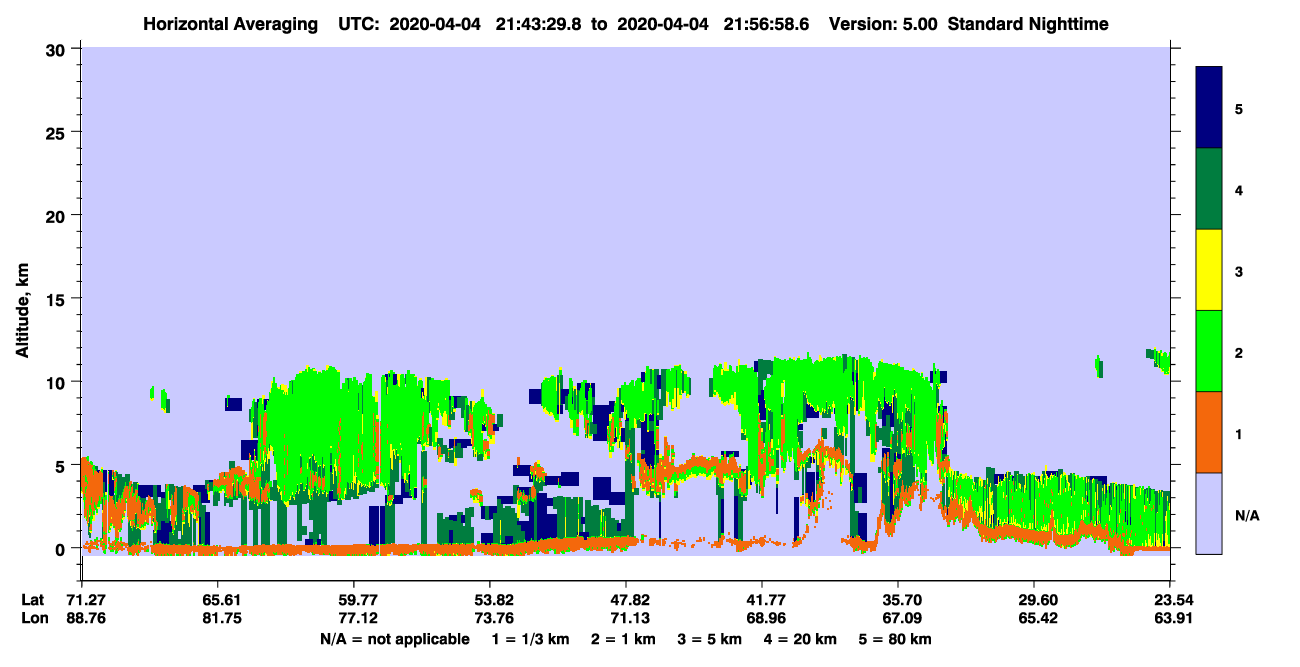The height and width of the screenshot is (667, 1300).
Task: Click the orange colorbar segment labeled 1
Action: coord(1209,432)
